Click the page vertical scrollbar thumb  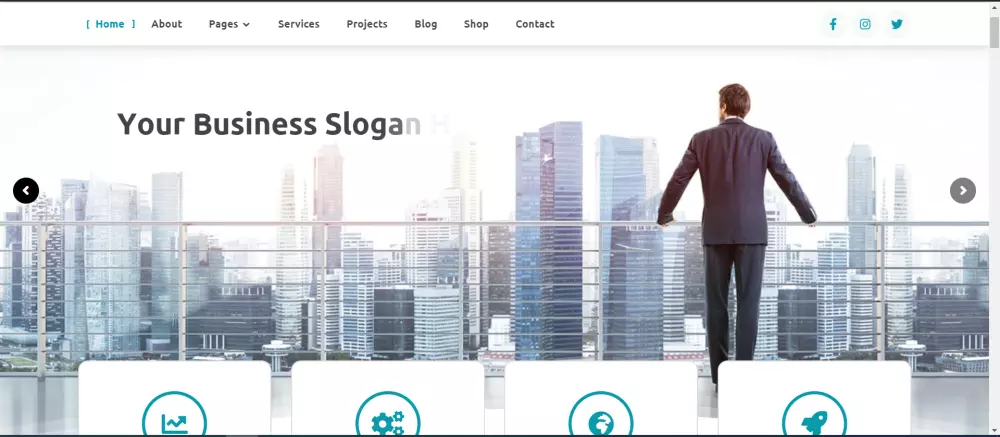[994, 31]
